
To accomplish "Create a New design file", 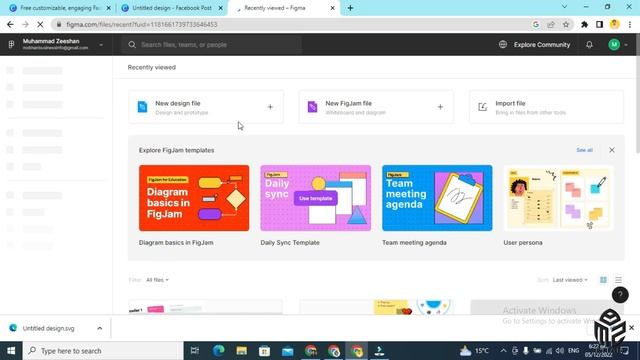I will 206,107.
